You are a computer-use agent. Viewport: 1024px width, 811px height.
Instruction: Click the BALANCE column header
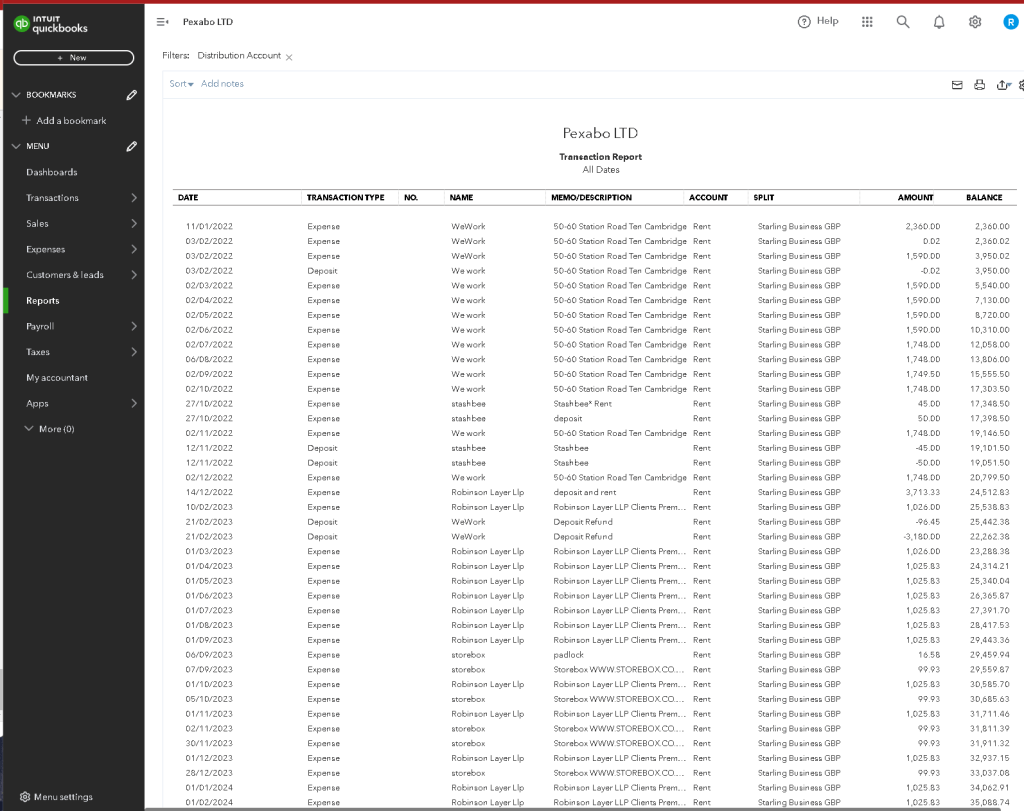(x=984, y=197)
